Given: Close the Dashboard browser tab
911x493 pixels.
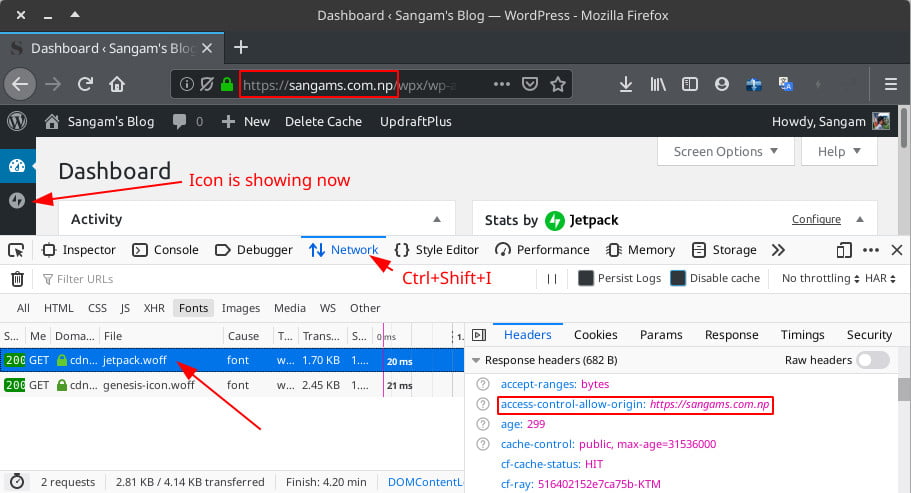Looking at the screenshot, I should coord(207,48).
